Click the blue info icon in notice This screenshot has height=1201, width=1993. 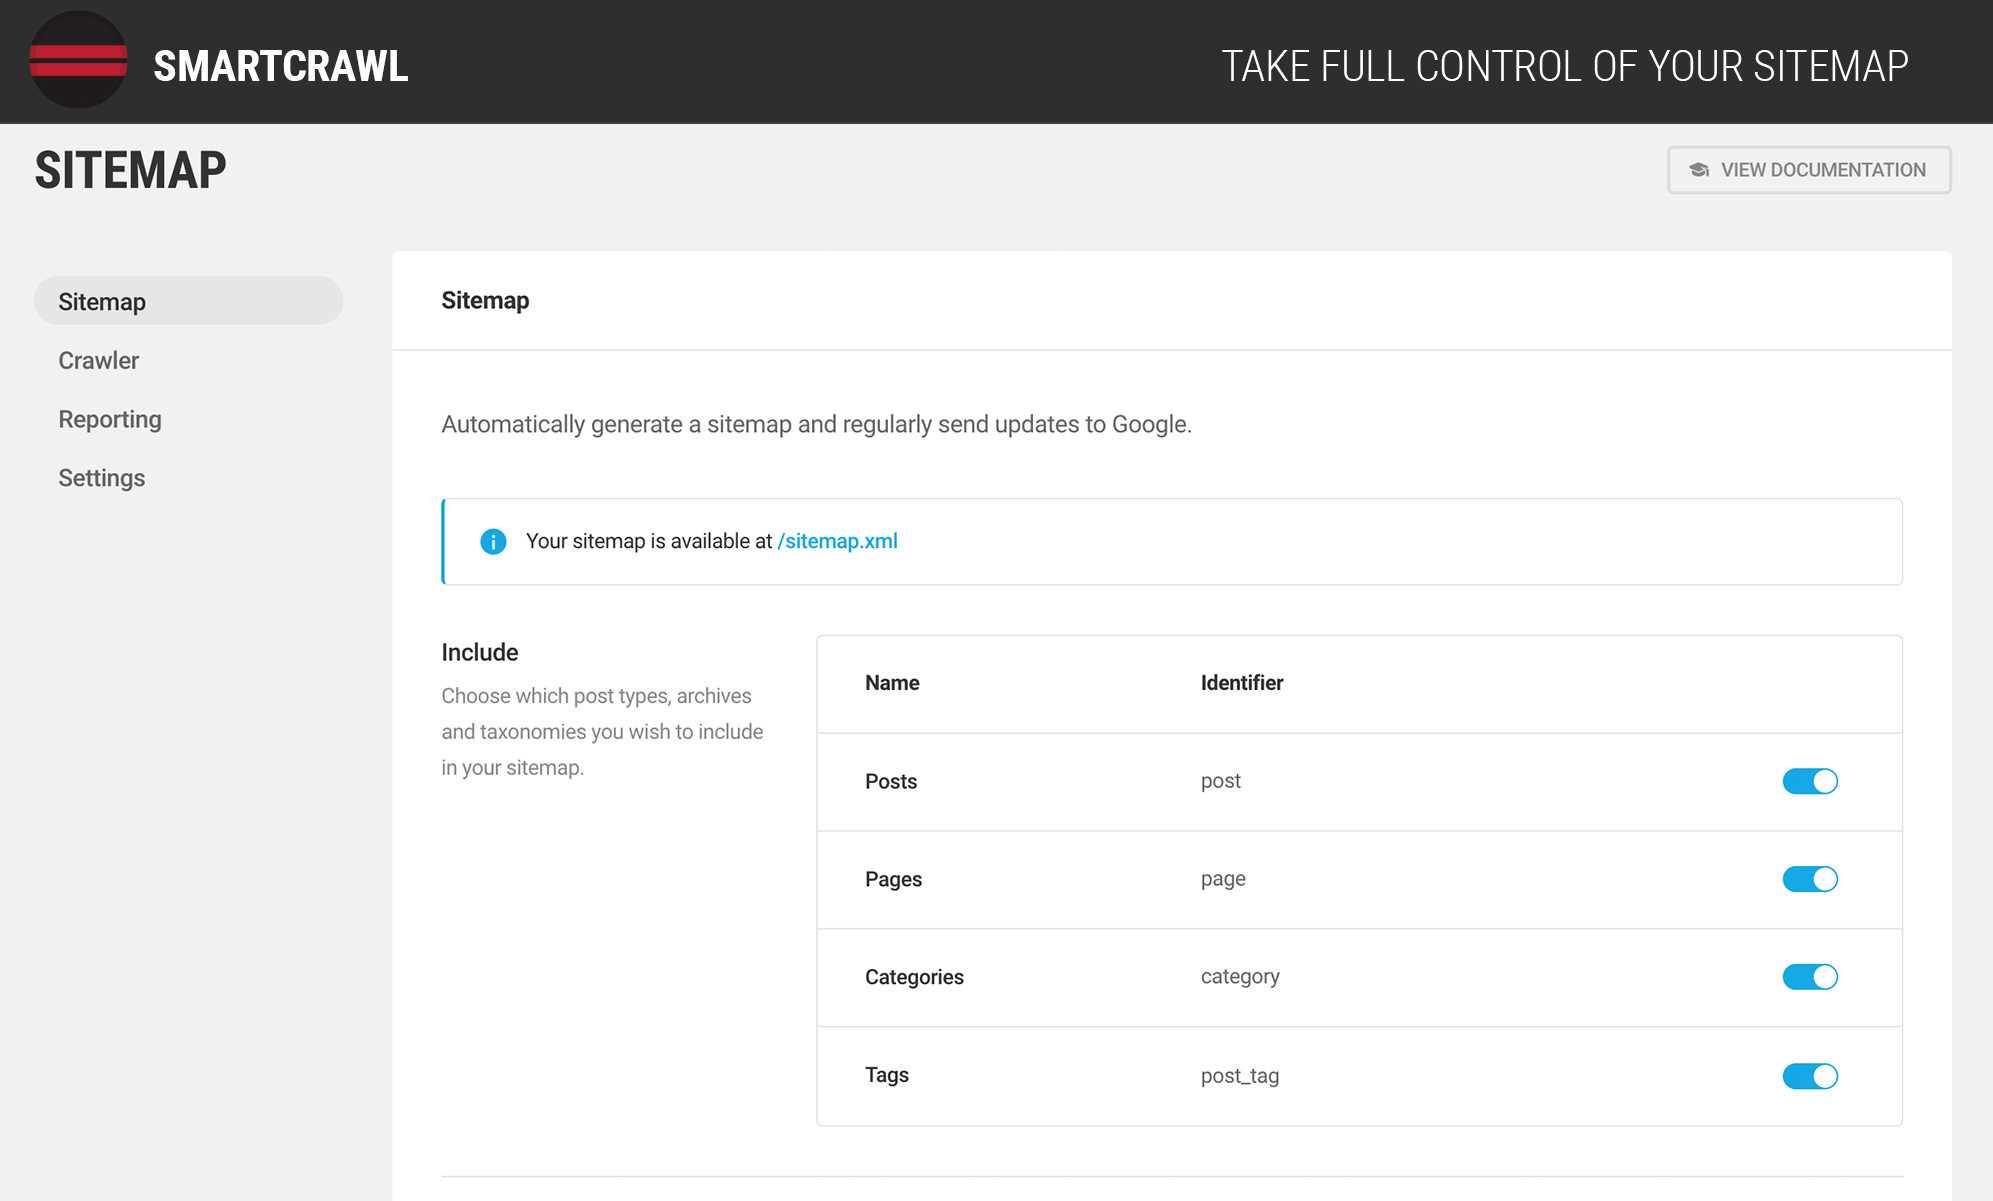493,541
